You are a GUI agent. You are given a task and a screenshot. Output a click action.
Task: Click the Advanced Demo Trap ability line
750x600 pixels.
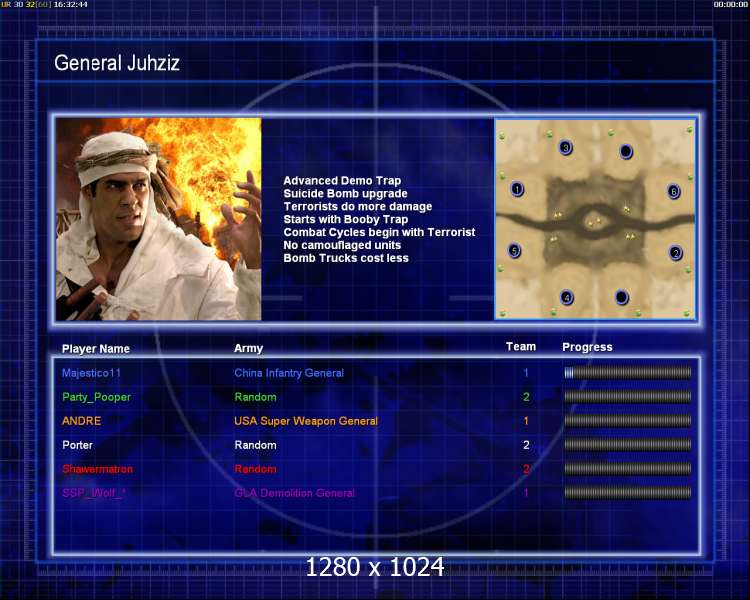coord(342,181)
